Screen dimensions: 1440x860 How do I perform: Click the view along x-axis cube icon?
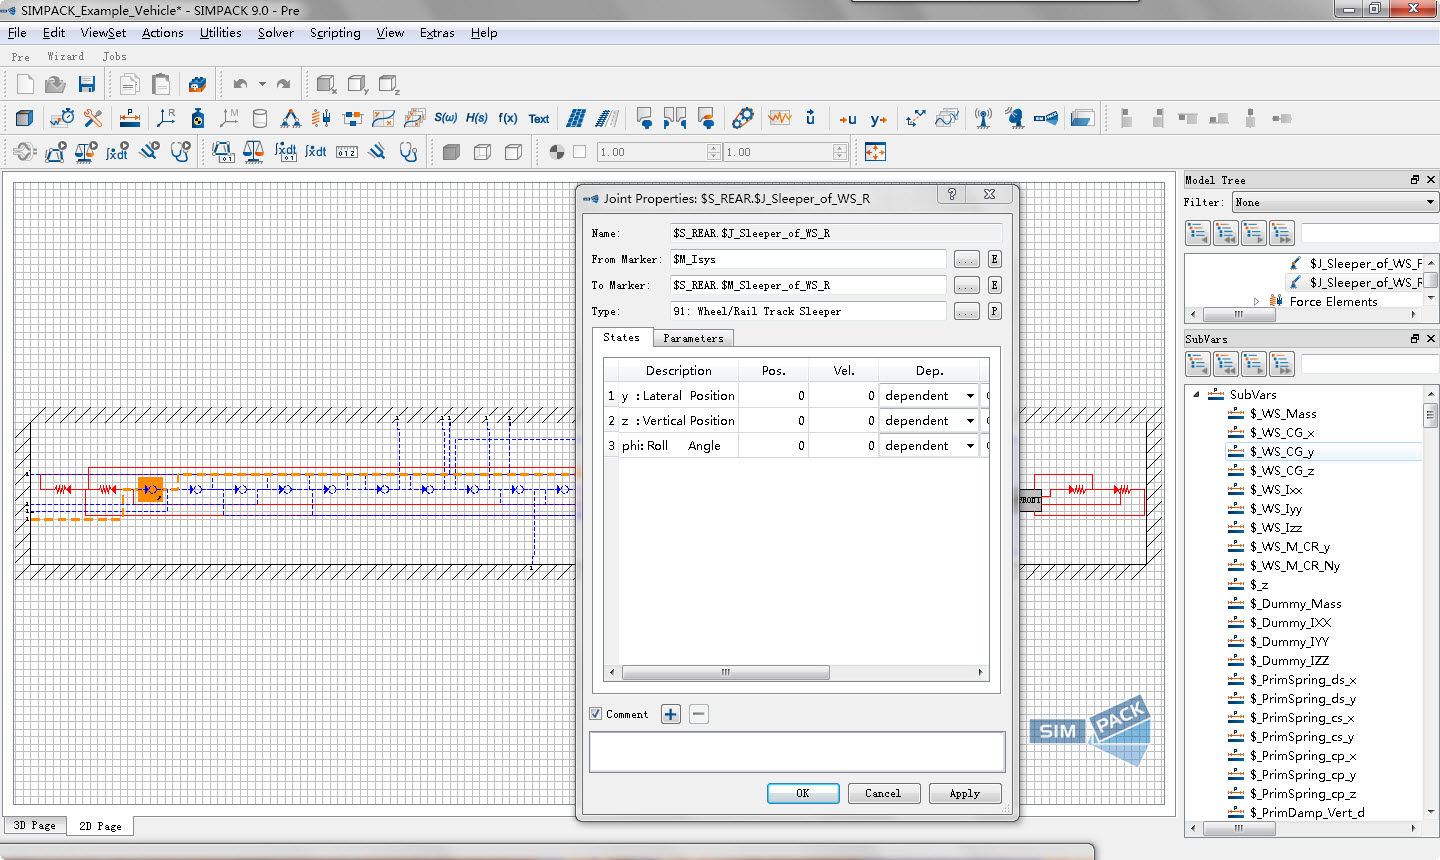point(326,85)
